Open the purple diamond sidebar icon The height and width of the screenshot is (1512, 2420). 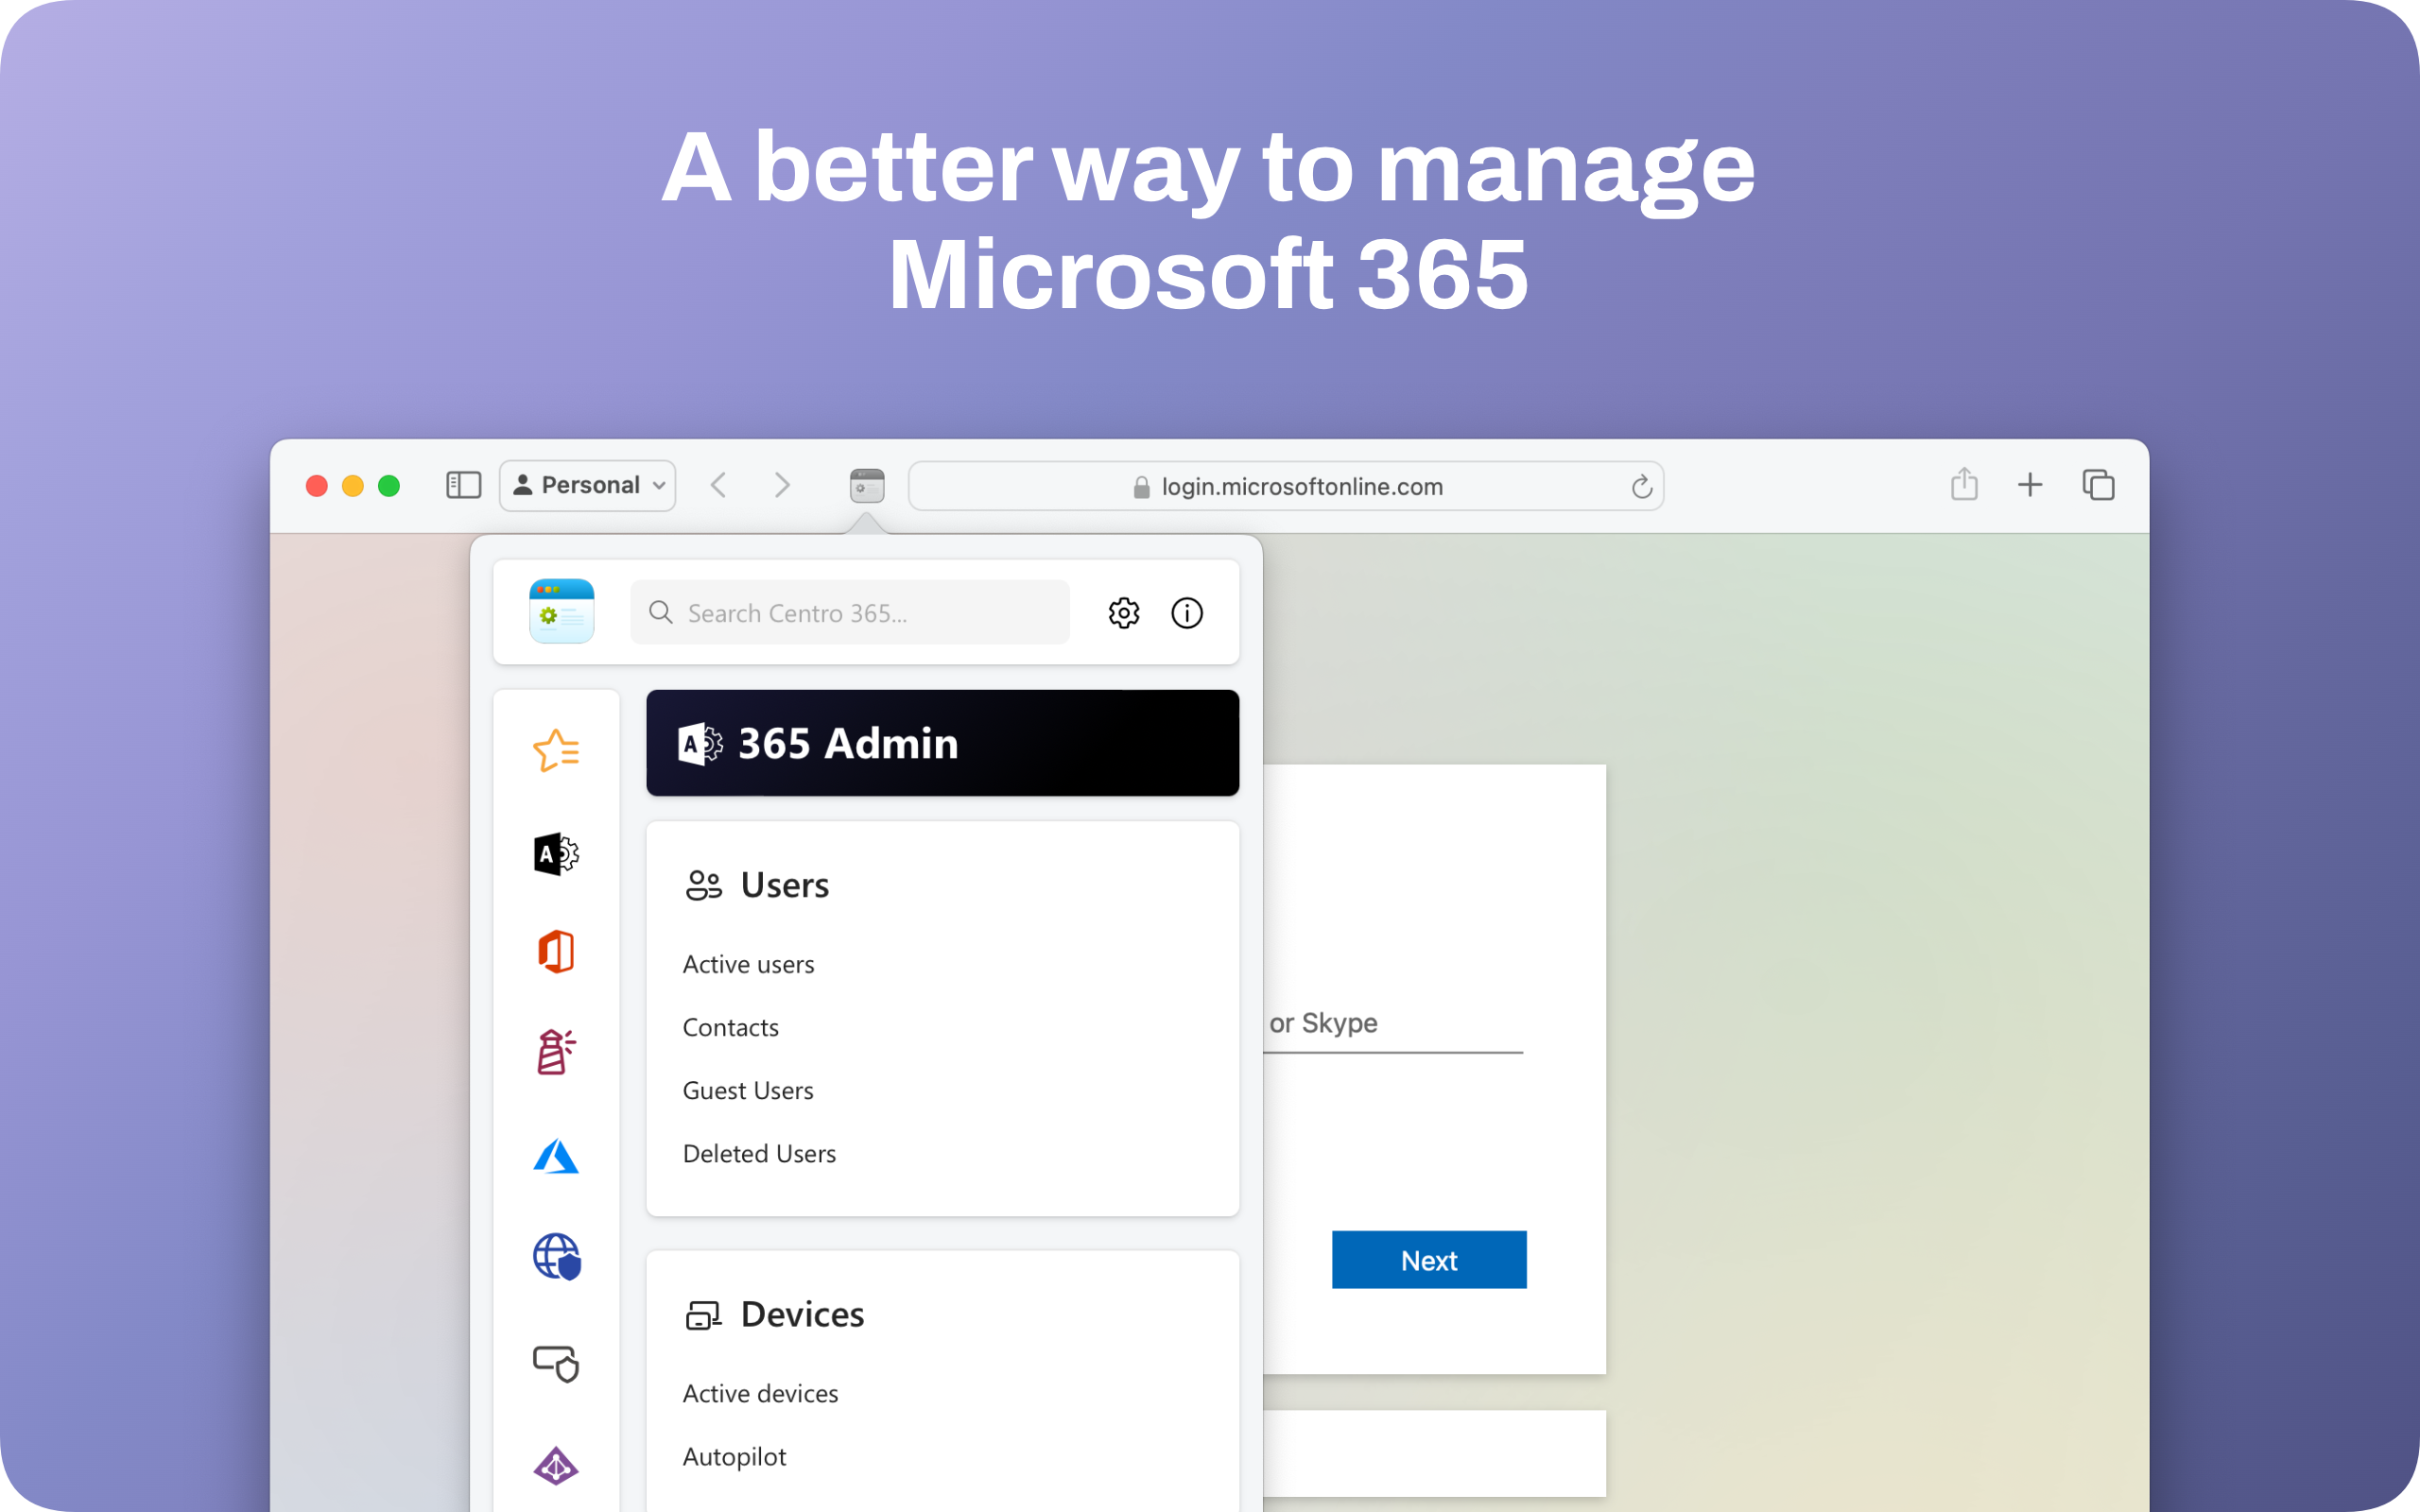556,1466
